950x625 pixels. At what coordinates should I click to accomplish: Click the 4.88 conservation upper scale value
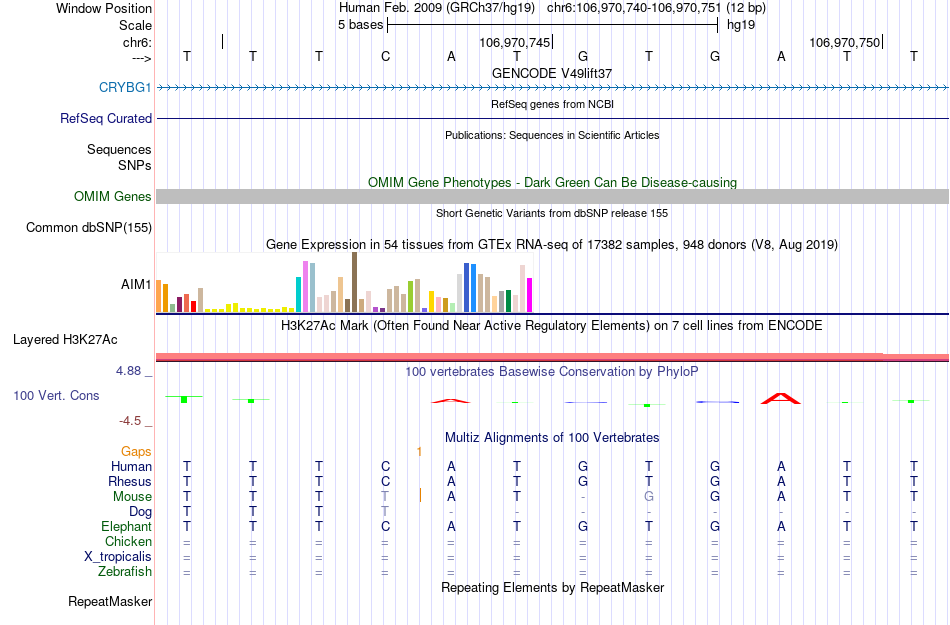(x=128, y=371)
